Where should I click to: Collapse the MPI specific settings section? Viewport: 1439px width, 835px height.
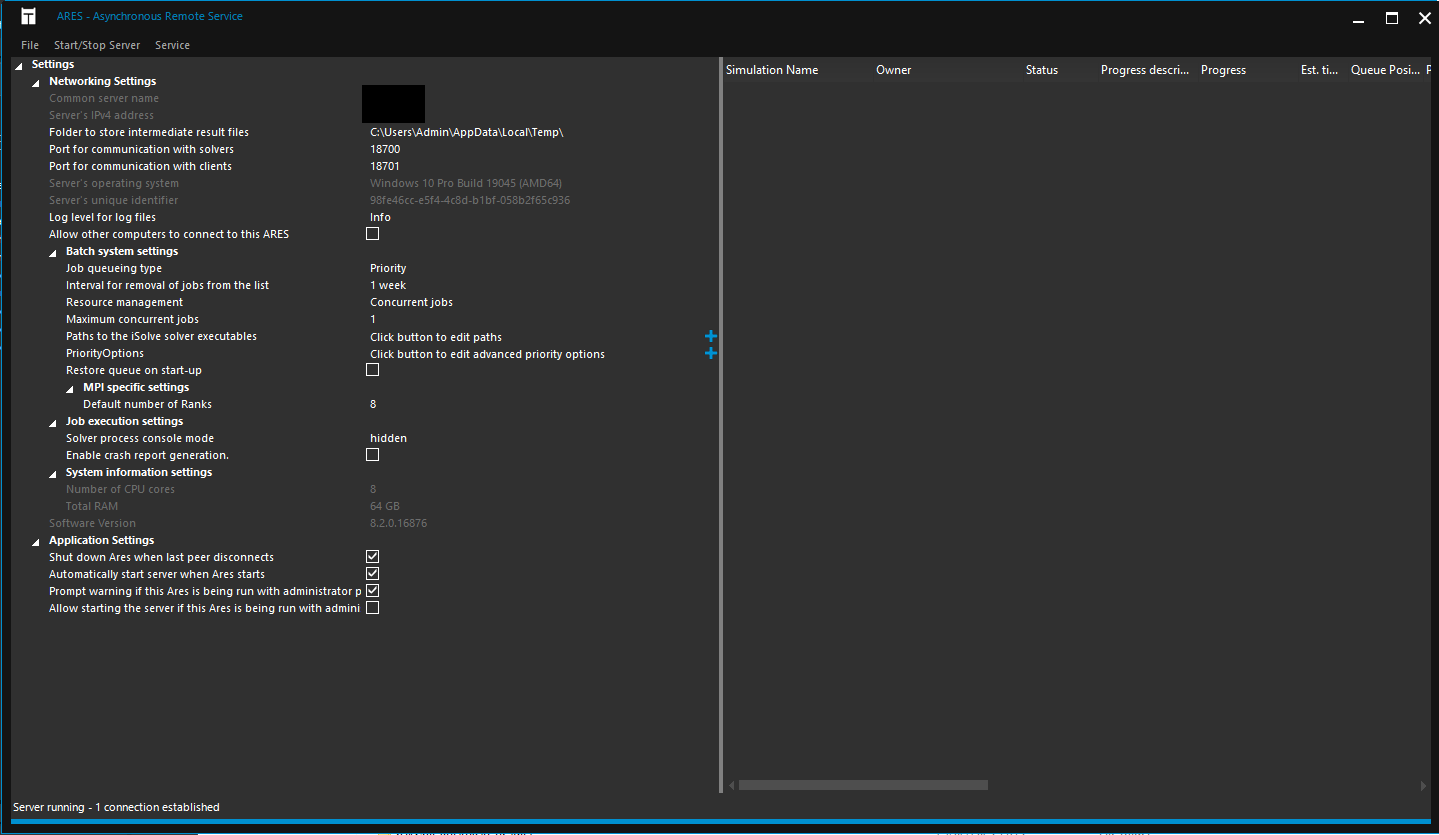71,388
